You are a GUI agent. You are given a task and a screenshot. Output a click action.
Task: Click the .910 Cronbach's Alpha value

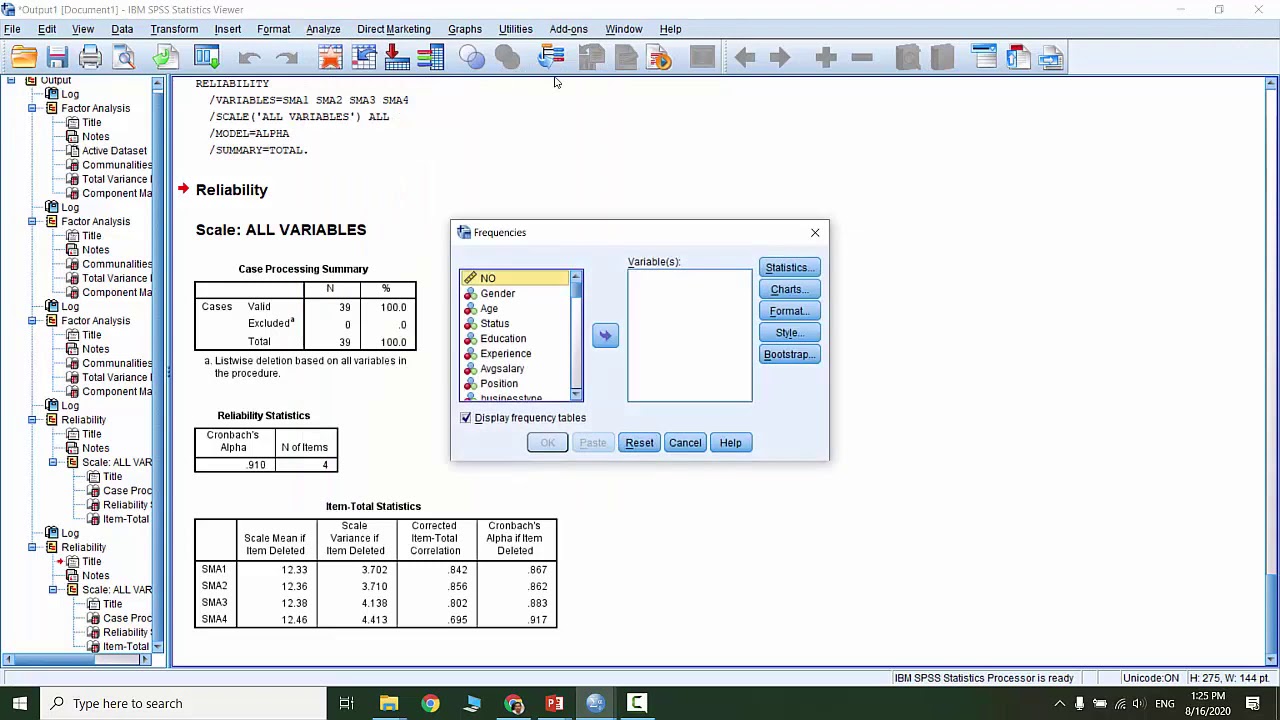coord(257,465)
